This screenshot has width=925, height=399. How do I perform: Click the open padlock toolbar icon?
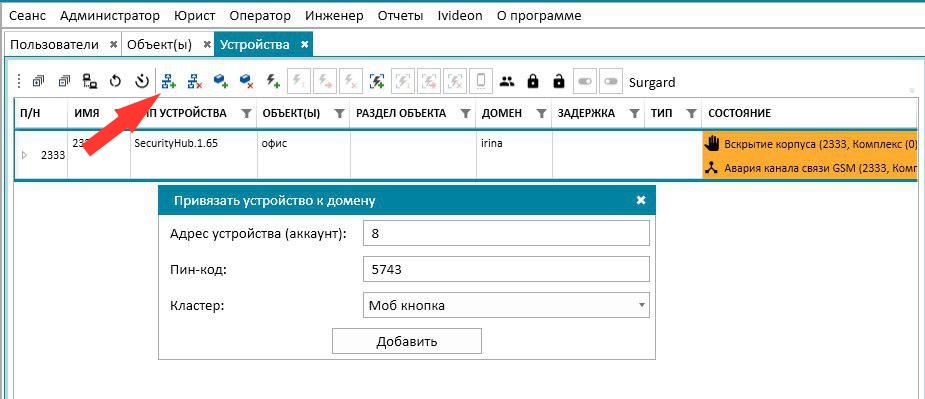pyautogui.click(x=559, y=81)
